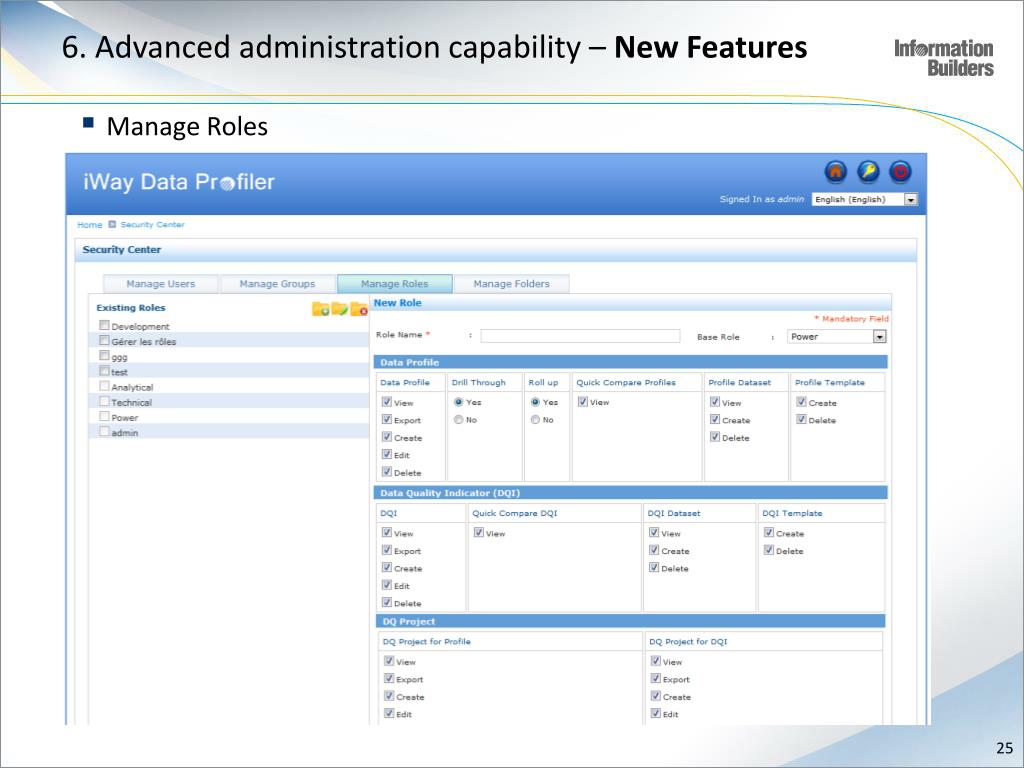This screenshot has height=768, width=1024.
Task: Toggle Create under DQ Project for Profile
Action: tap(389, 696)
